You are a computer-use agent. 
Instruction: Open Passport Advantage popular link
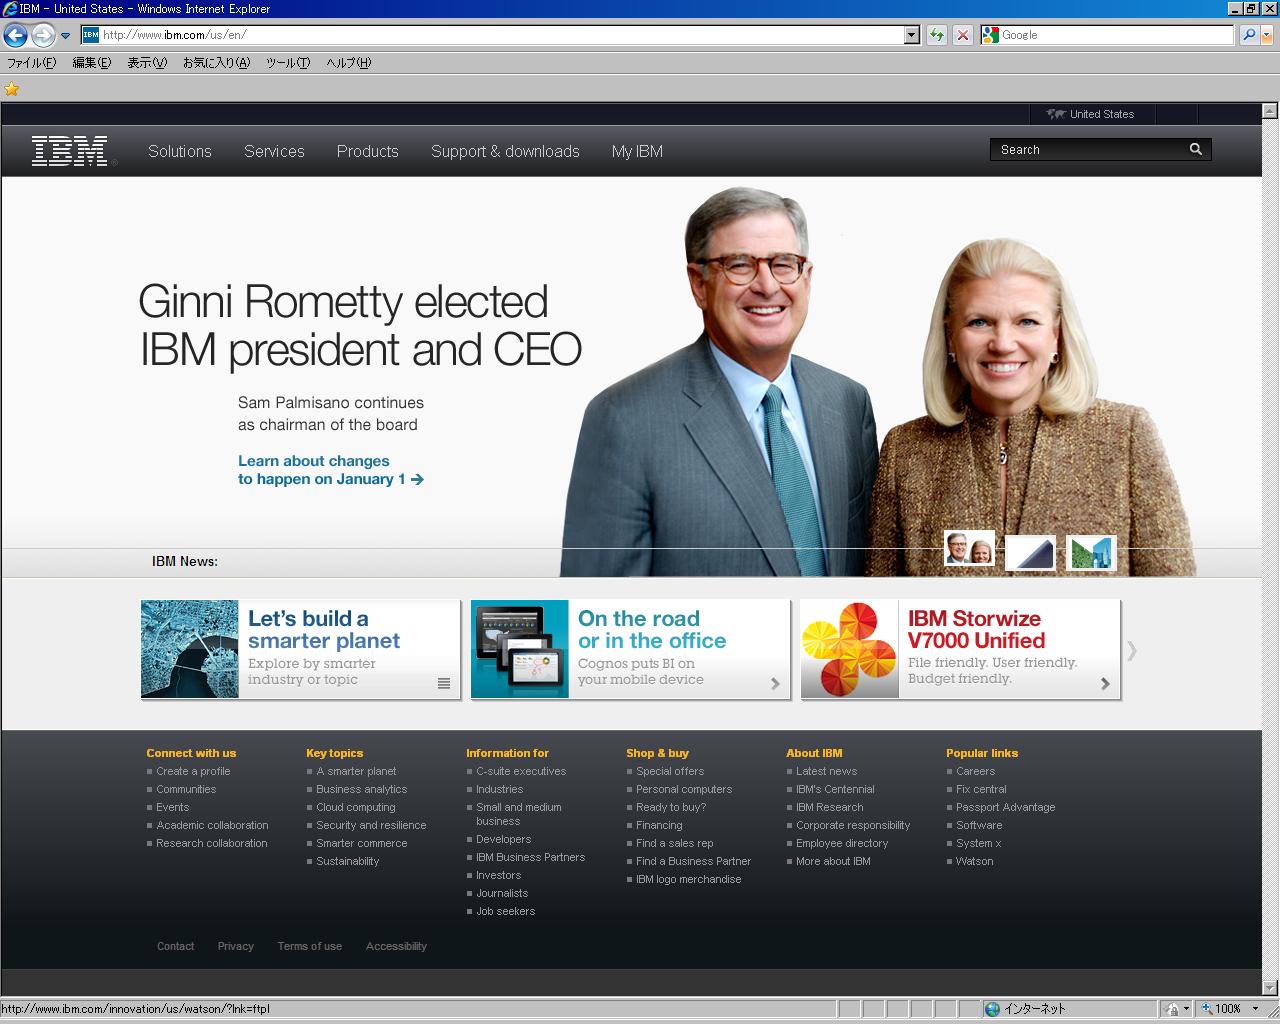(1006, 807)
